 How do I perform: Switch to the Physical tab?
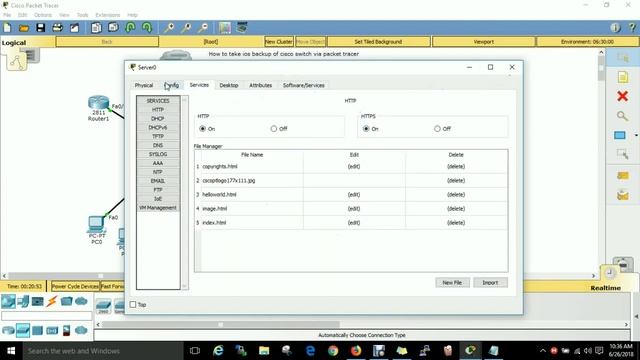[144, 85]
